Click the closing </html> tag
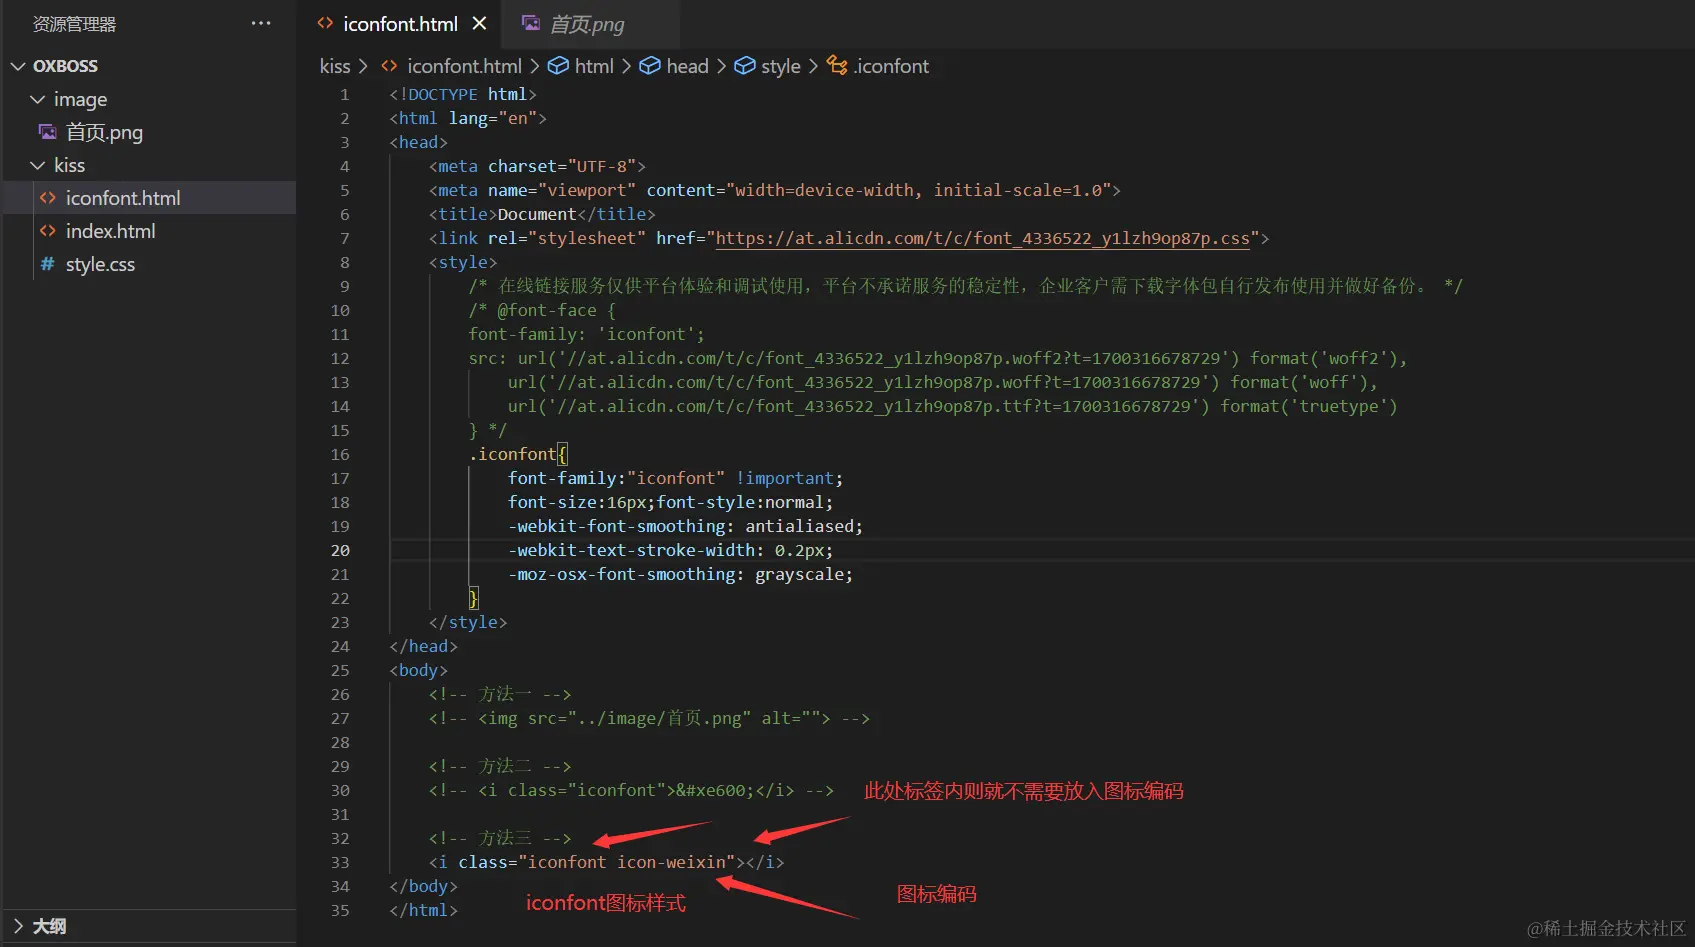 pos(423,910)
